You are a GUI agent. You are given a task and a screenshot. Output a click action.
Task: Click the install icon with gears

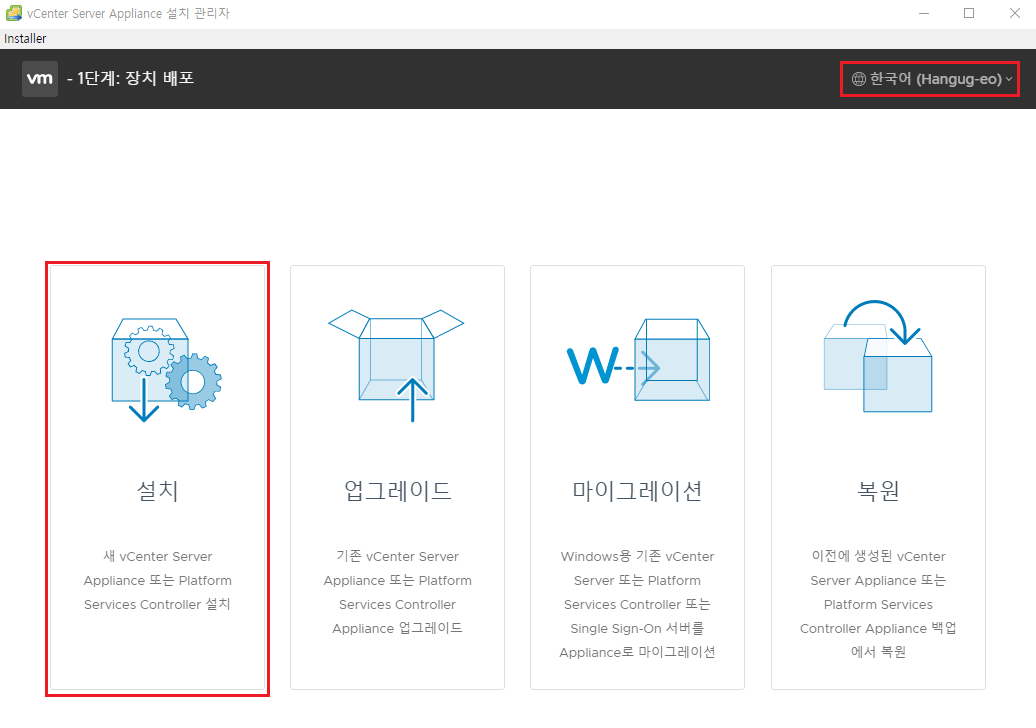tap(166, 370)
